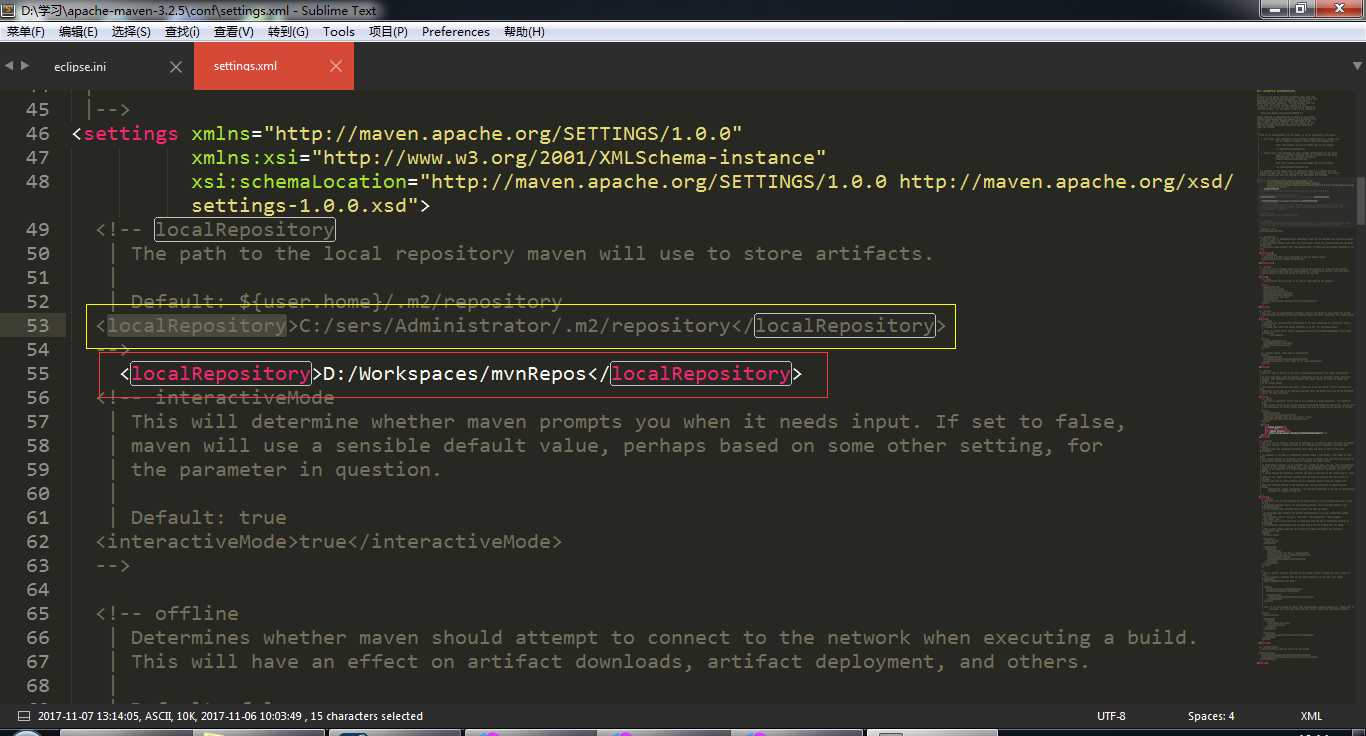
Task: Click the 'settings-1.0.0.xsd' wrapped text
Action: (299, 206)
